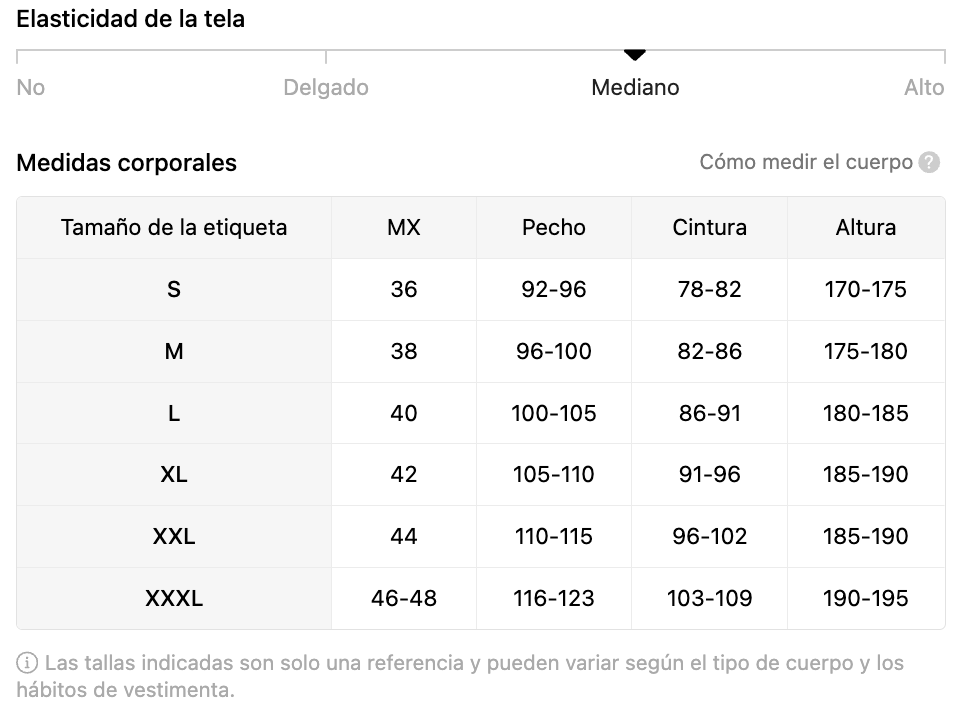Screen dimensions: 966x724
Task: Click the 'Altura' column header
Action: [x=866, y=227]
